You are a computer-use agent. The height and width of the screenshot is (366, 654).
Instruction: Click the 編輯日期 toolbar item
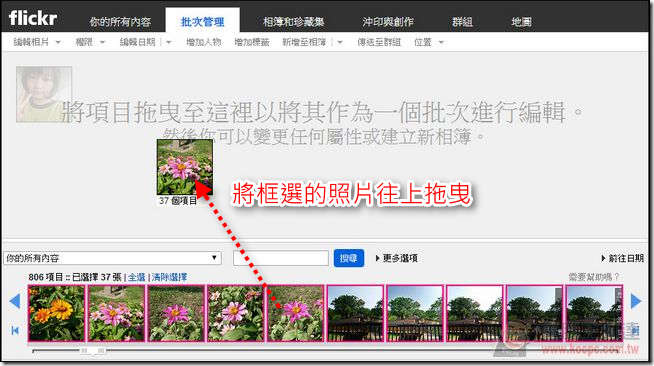[137, 42]
